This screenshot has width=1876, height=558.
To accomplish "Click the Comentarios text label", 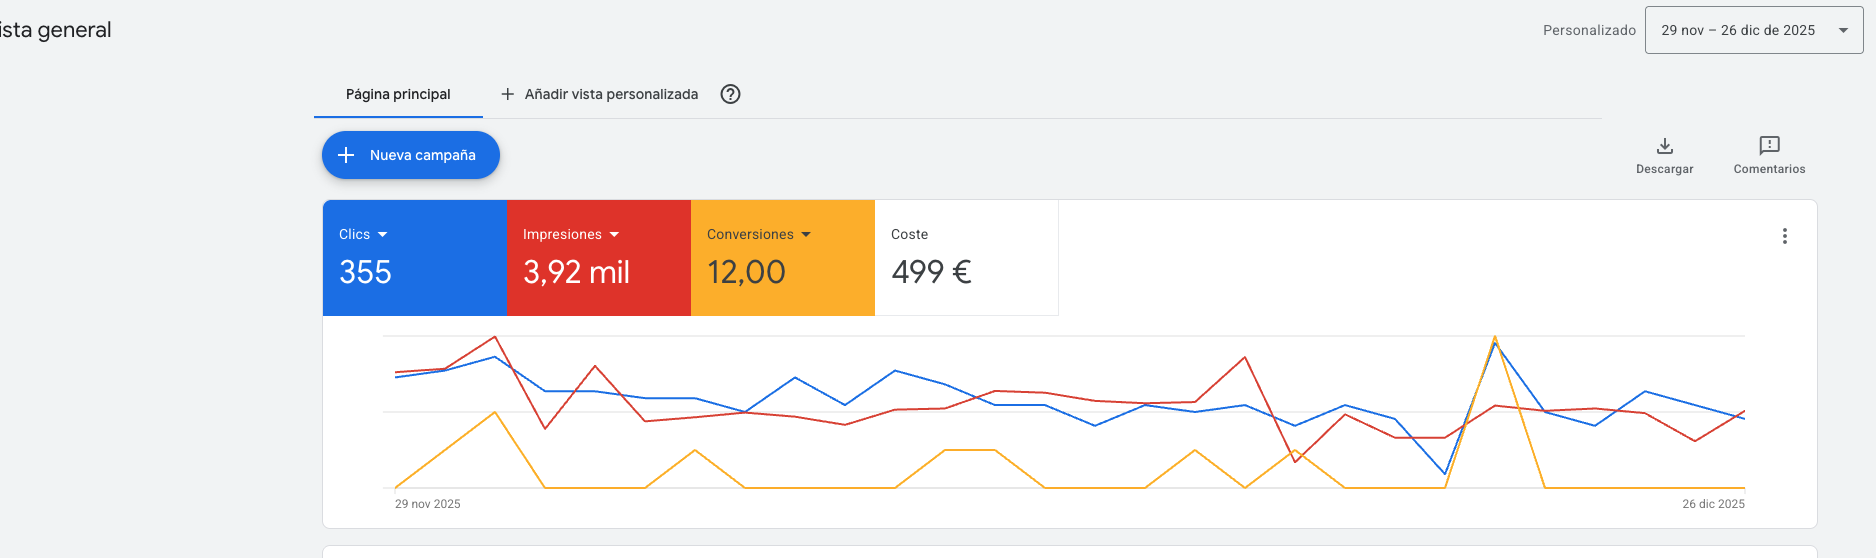I will click(1769, 169).
